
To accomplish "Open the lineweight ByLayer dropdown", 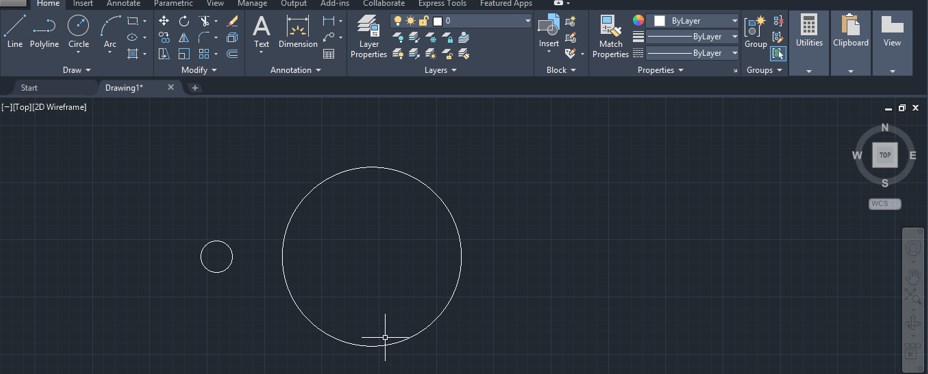I will (x=734, y=37).
